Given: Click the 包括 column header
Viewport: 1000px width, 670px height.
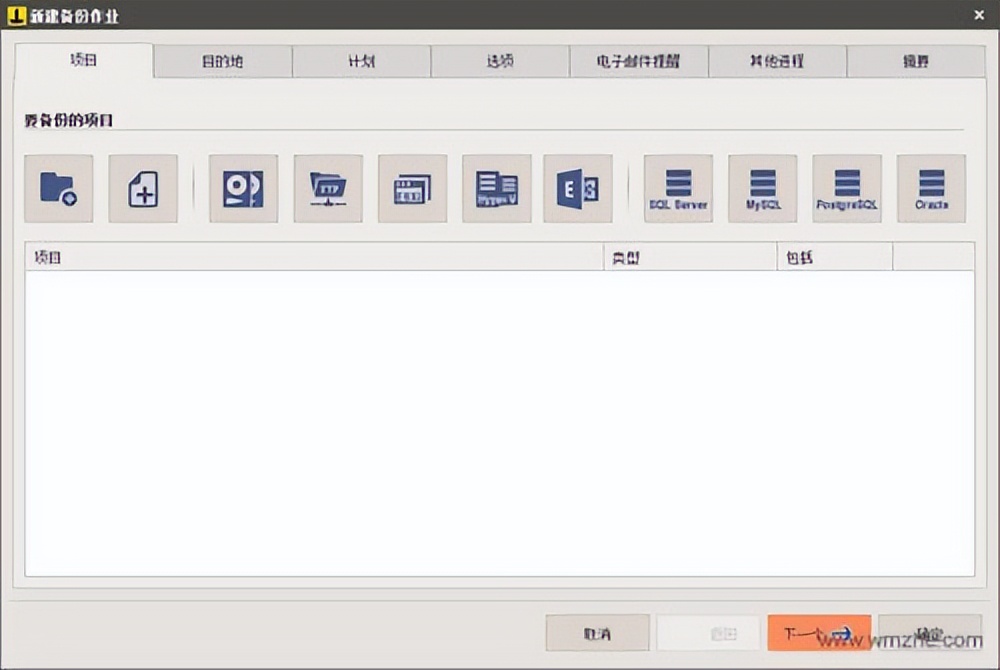Looking at the screenshot, I should [835, 257].
